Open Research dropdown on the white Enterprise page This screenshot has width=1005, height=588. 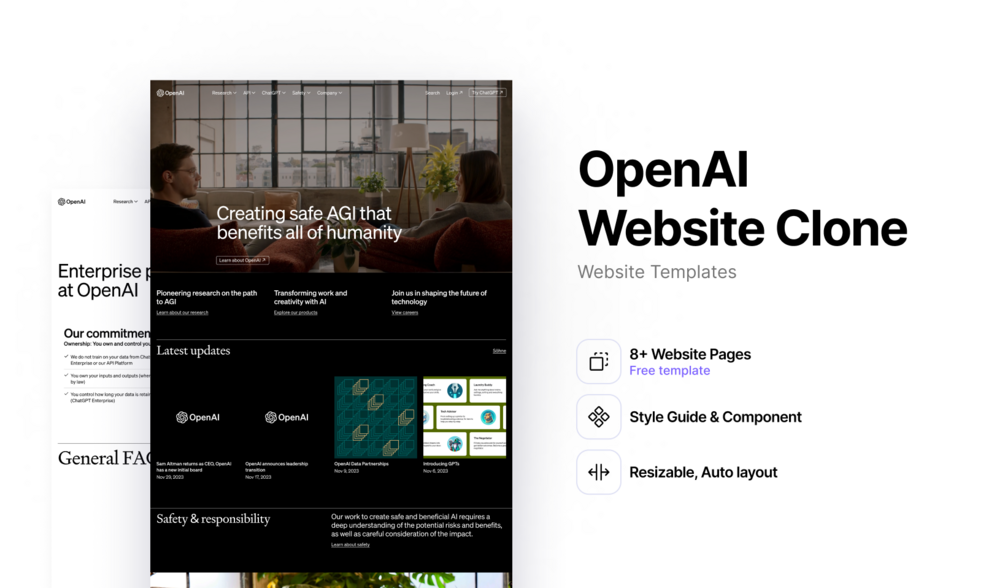coord(125,201)
